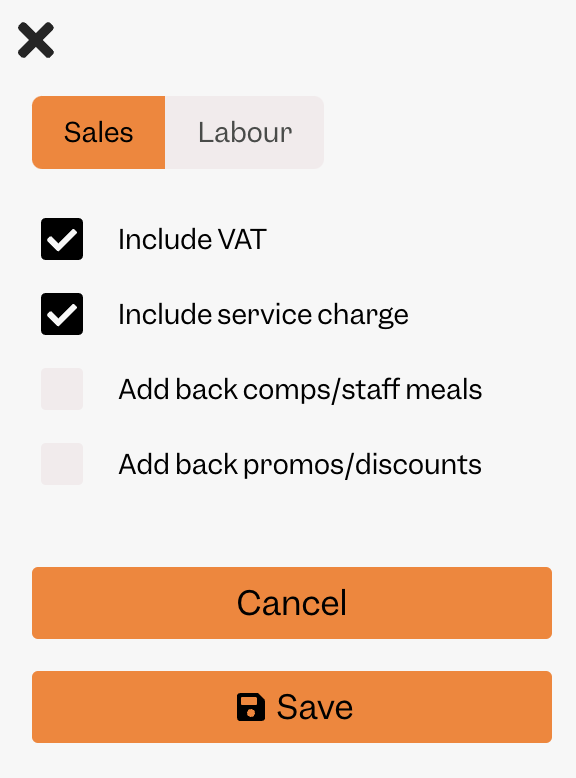Cancel the settings changes
Screen dimensions: 576x778
(292, 603)
